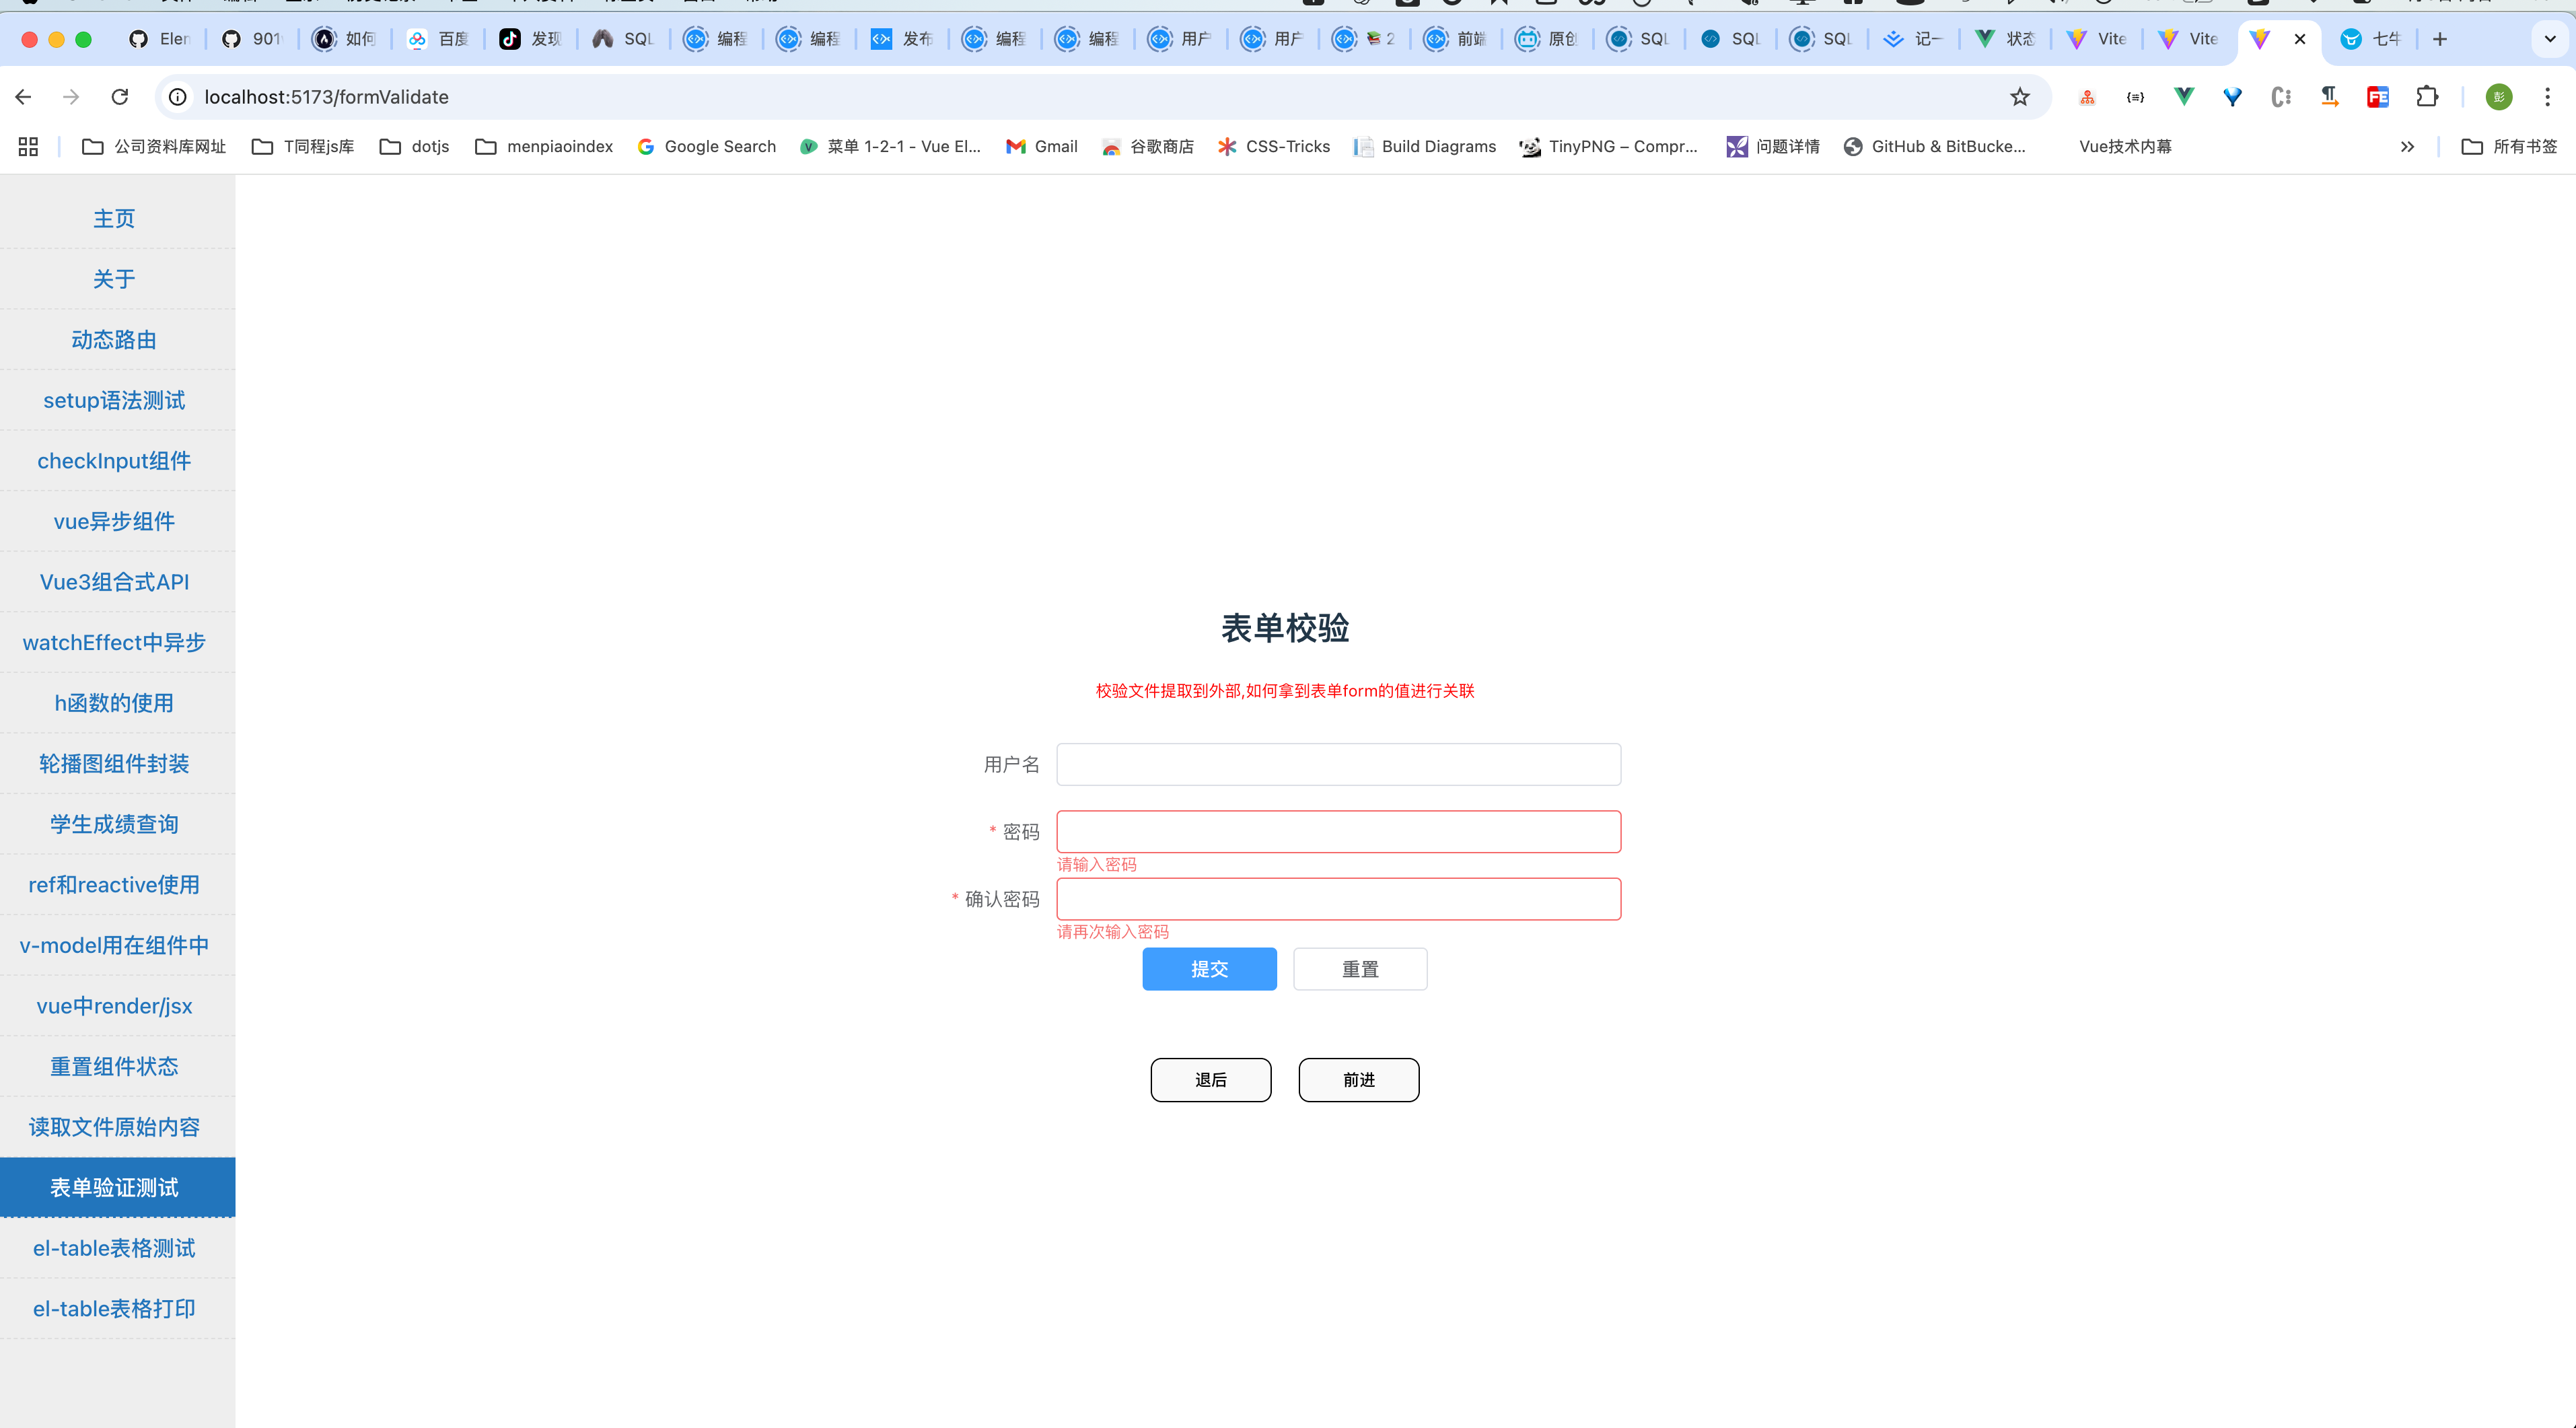Close the active Vite tab
The width and height of the screenshot is (2576, 1428).
pos(2300,39)
